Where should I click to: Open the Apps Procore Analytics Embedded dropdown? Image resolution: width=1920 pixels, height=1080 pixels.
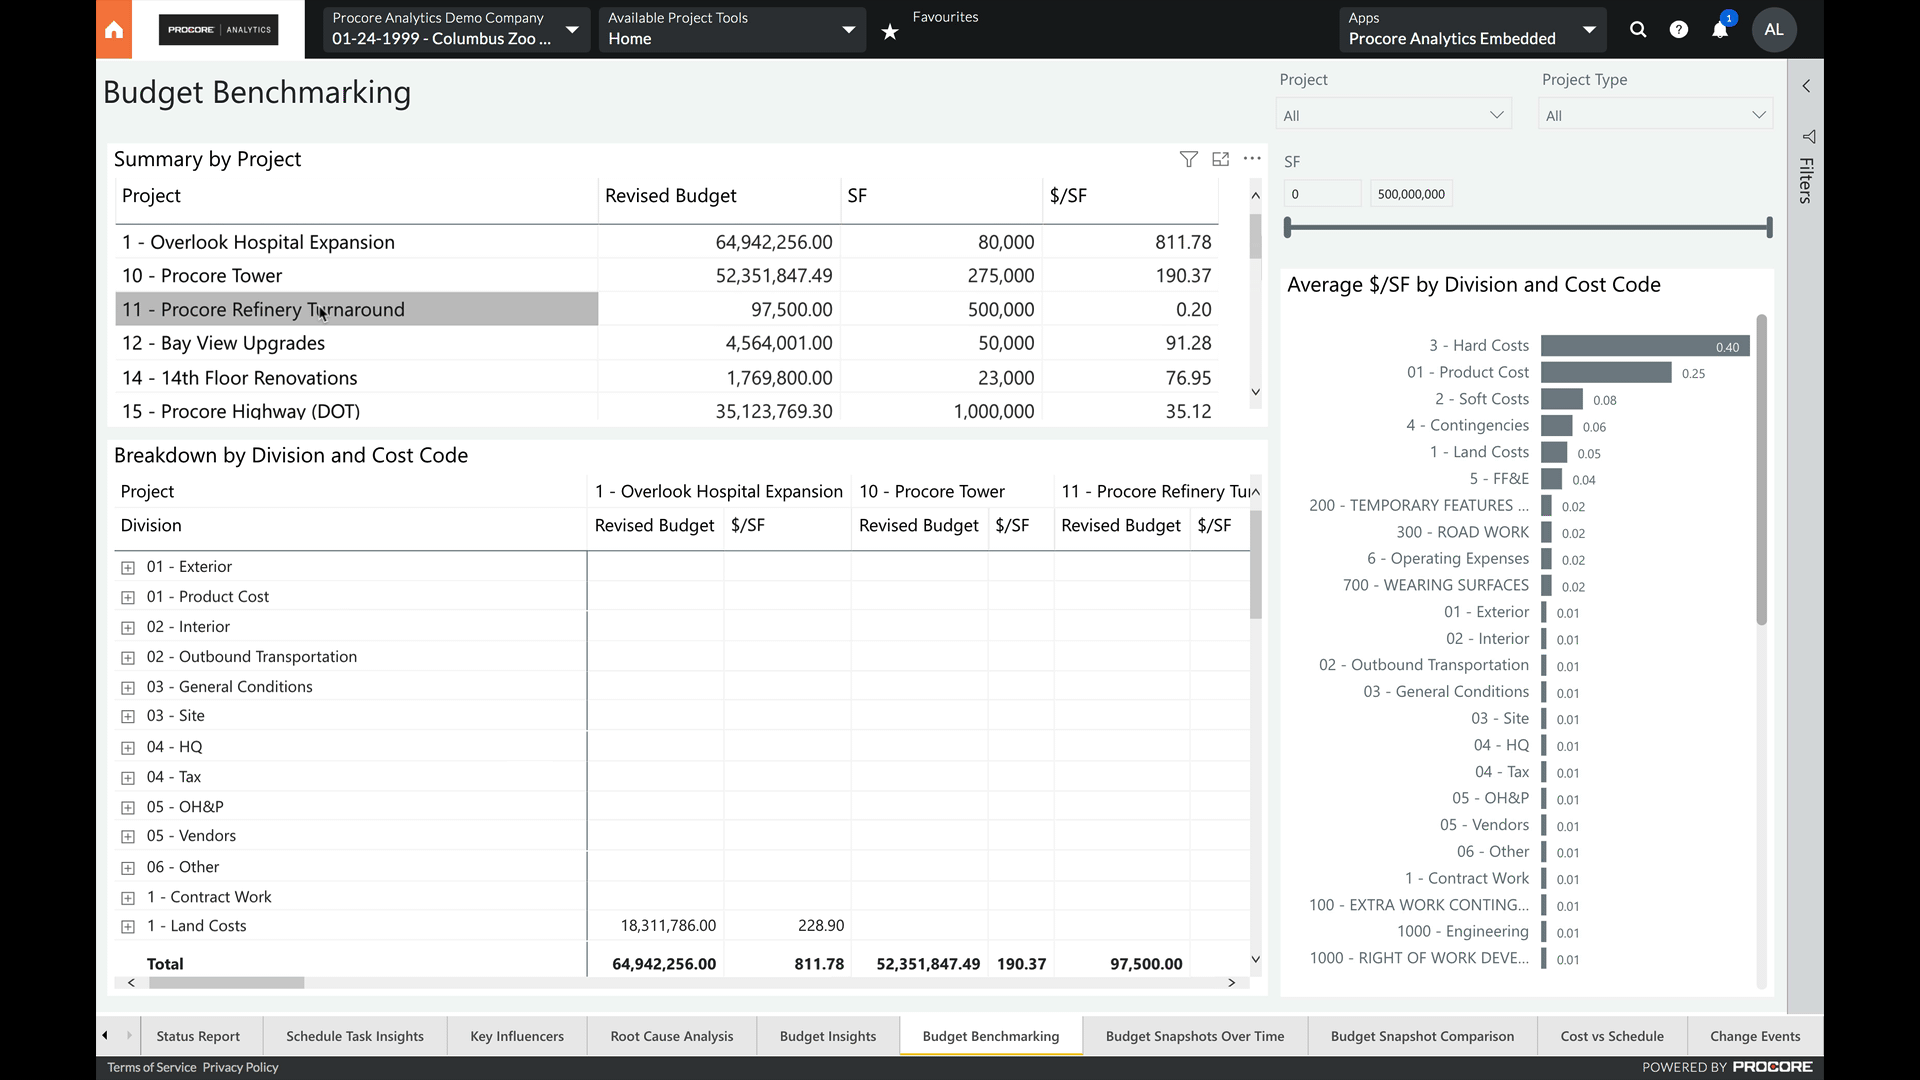(1472, 29)
